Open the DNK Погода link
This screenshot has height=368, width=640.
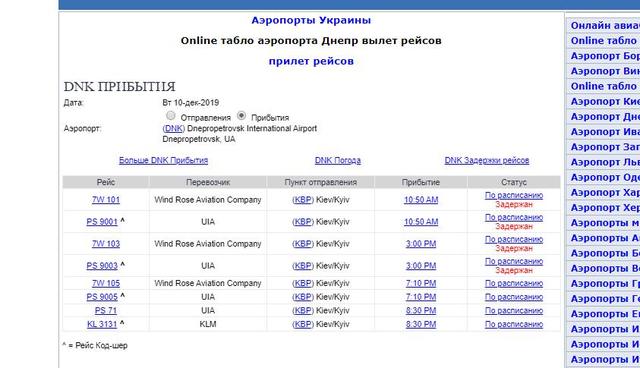pyautogui.click(x=338, y=160)
